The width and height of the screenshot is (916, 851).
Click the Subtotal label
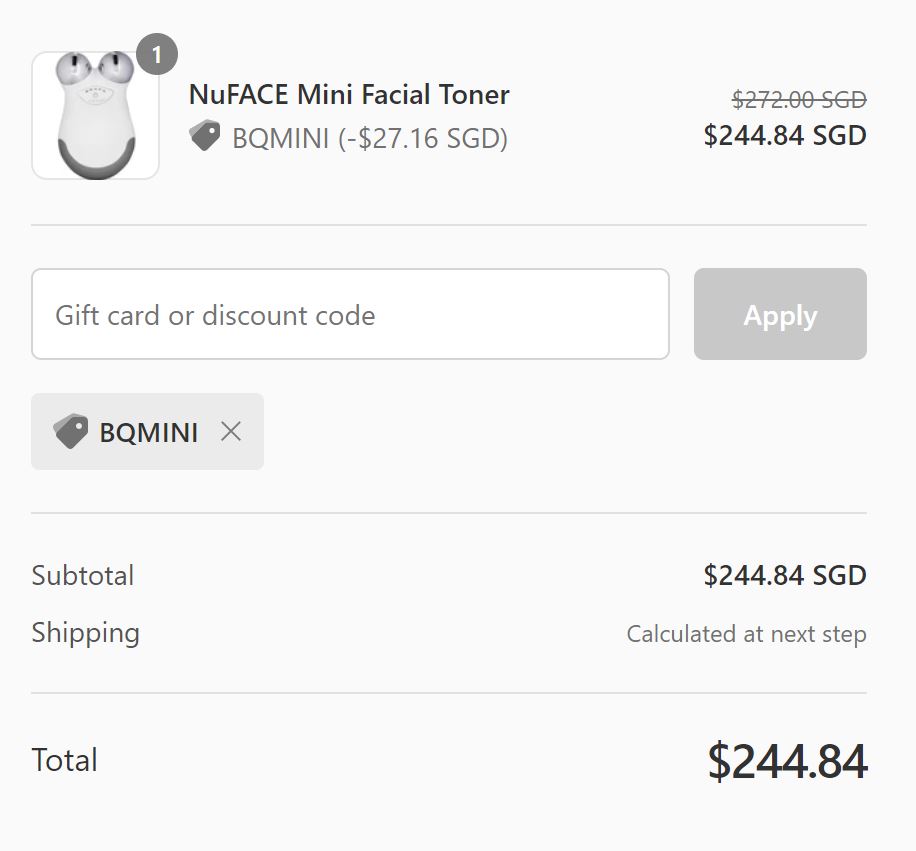pos(83,575)
